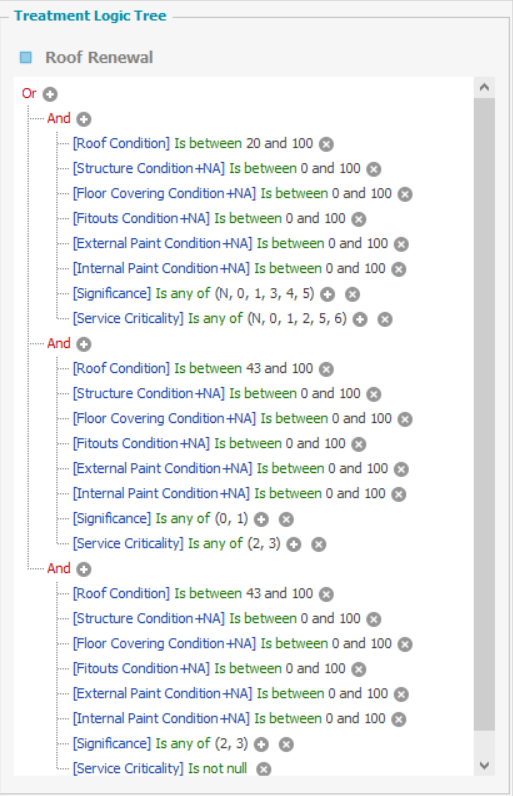The image size is (513, 796).
Task: Add value to Significance (N, 0, 1, 3, 4, 5)
Action: pyautogui.click(x=328, y=294)
